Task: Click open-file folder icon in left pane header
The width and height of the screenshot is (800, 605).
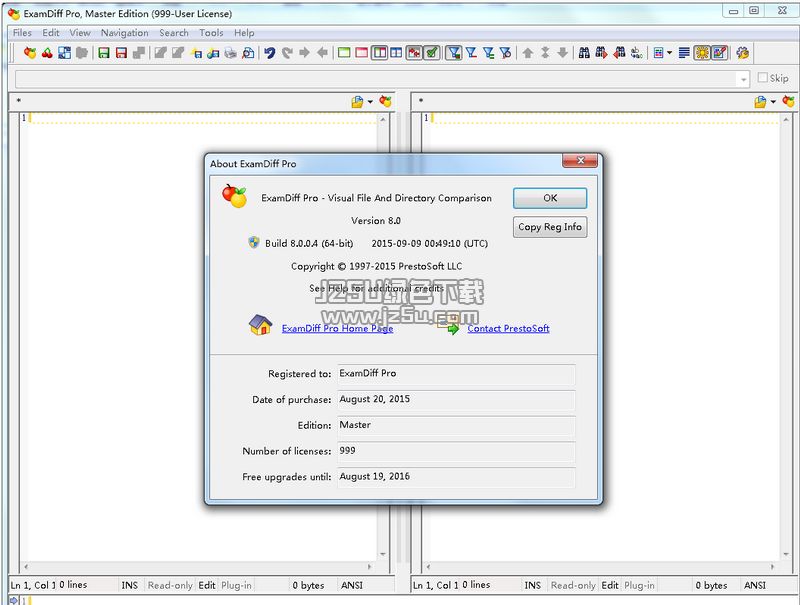Action: coord(357,102)
